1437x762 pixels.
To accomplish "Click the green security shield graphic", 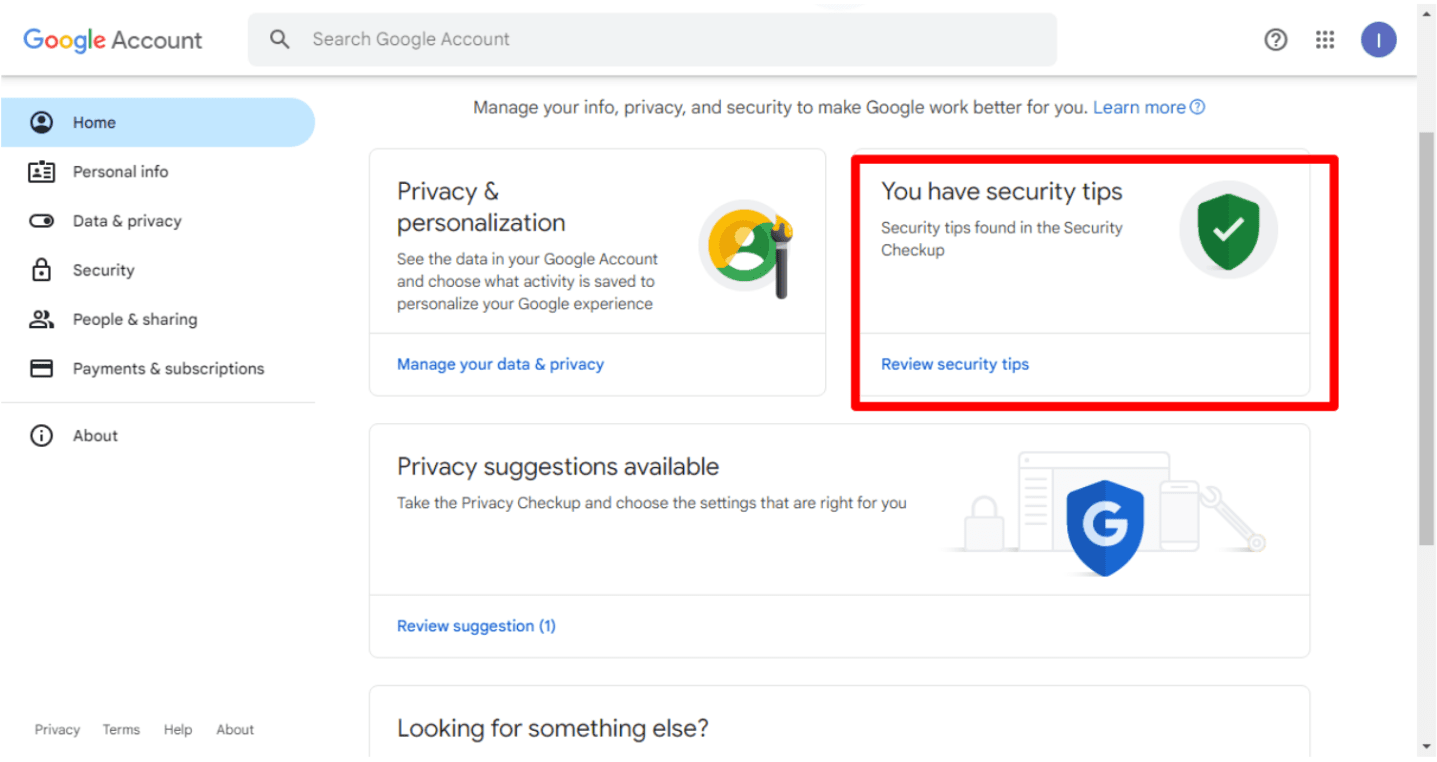I will [x=1228, y=229].
